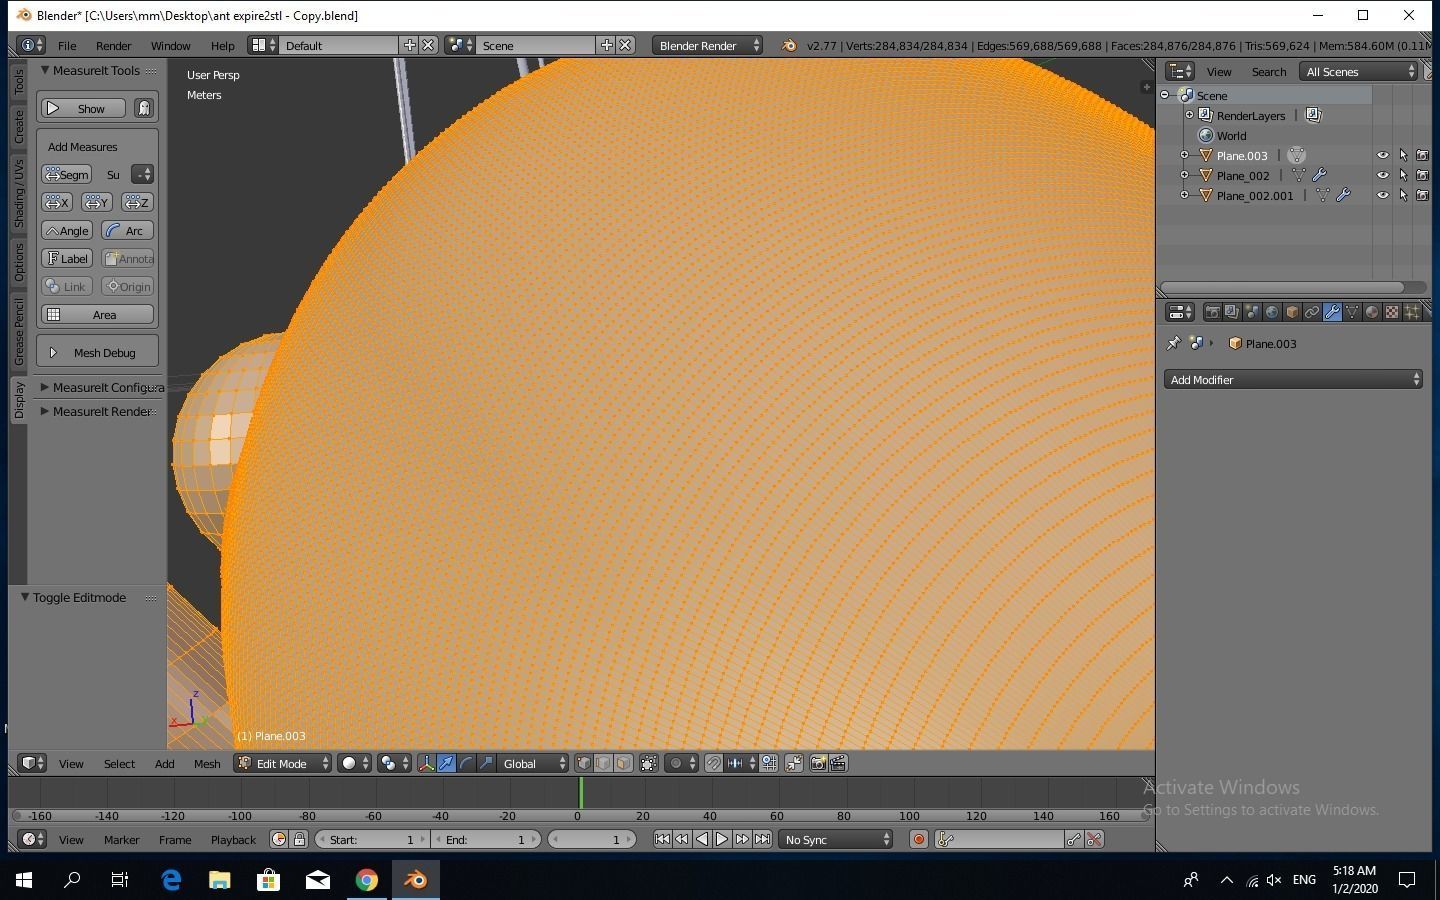This screenshot has height=900, width=1440.
Task: Open the Edit Mode selector dropdown
Action: click(x=282, y=764)
